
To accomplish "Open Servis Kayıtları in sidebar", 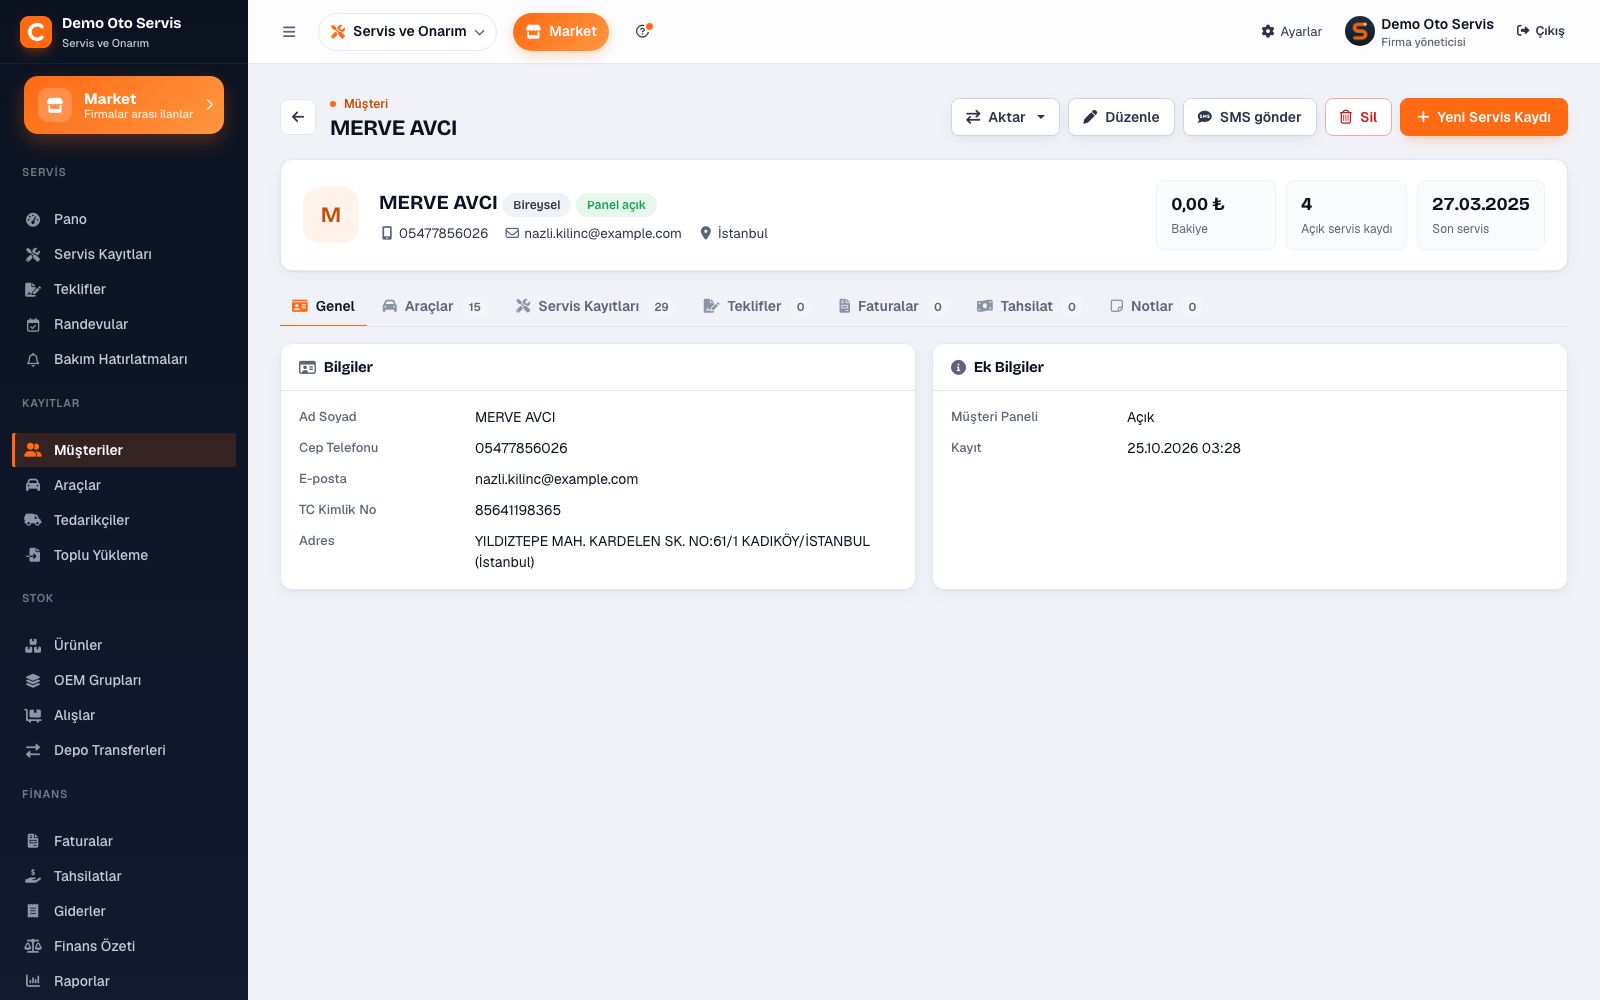I will coord(124,254).
